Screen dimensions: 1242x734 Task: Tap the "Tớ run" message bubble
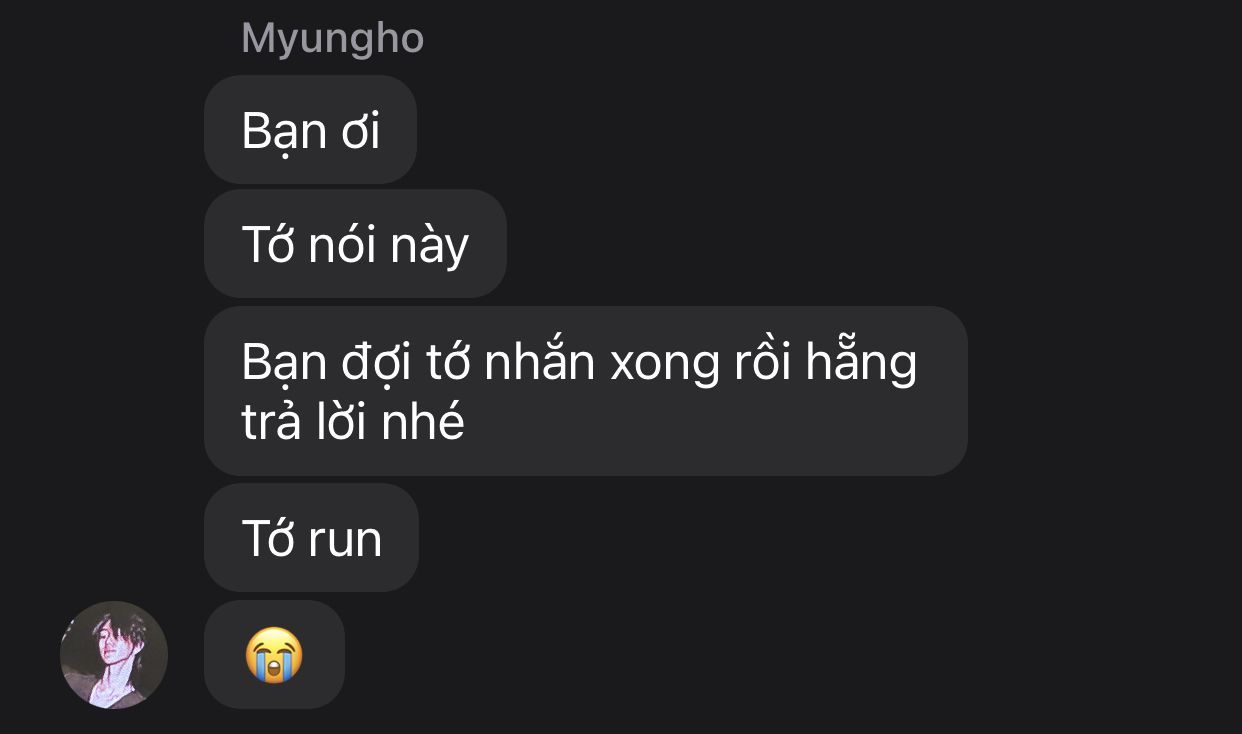[x=311, y=538]
